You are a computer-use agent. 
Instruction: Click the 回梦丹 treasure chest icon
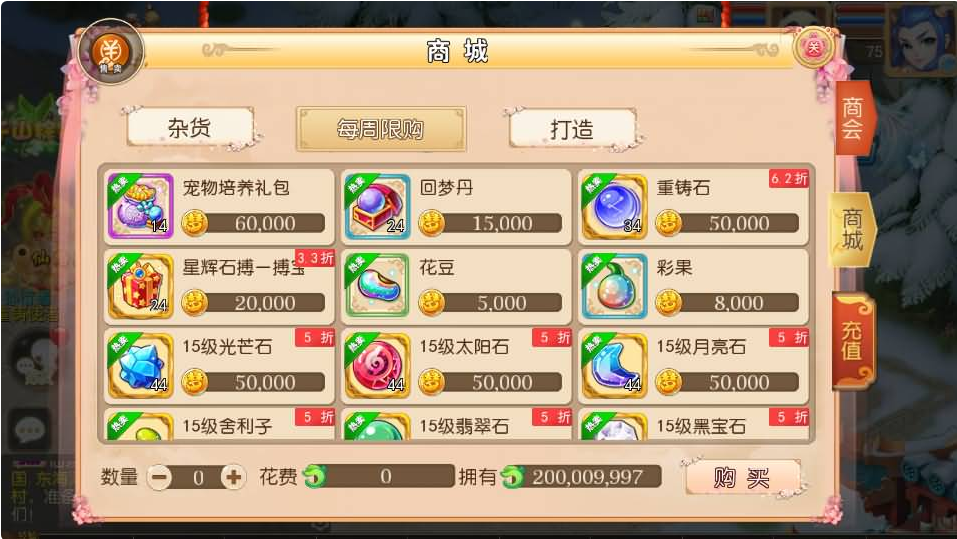tap(377, 206)
